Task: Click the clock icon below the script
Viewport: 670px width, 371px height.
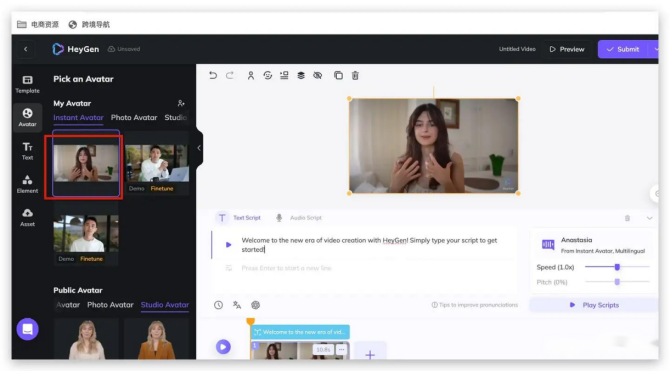Action: [x=218, y=305]
